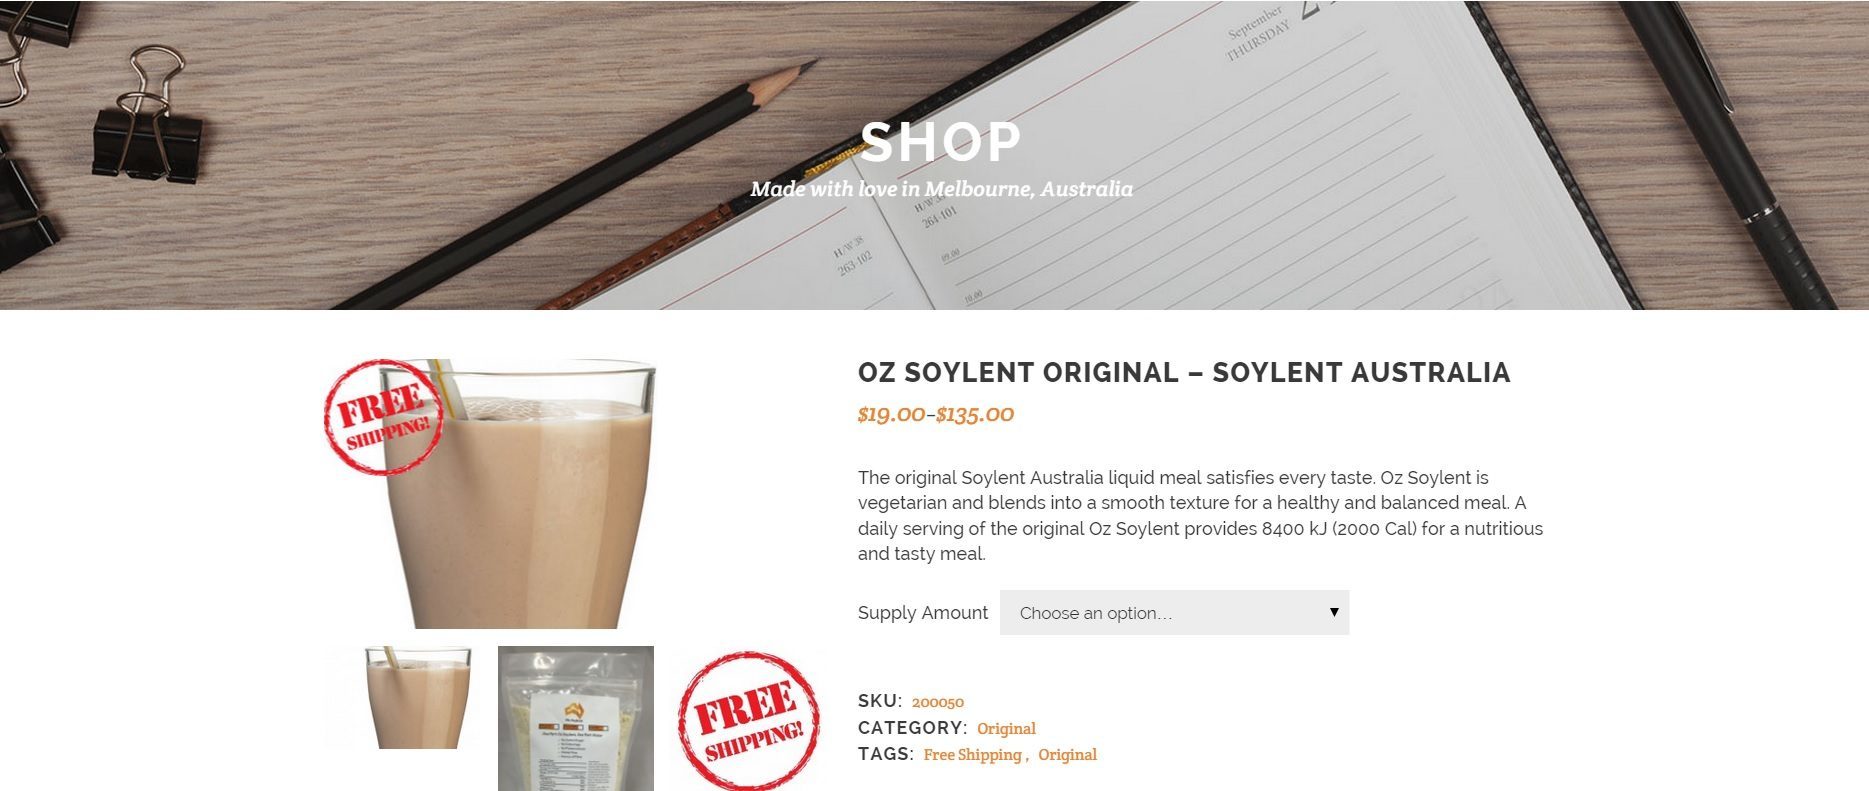Click the SKU number 200050
Screen dimensions: 1869x791
[x=938, y=702]
